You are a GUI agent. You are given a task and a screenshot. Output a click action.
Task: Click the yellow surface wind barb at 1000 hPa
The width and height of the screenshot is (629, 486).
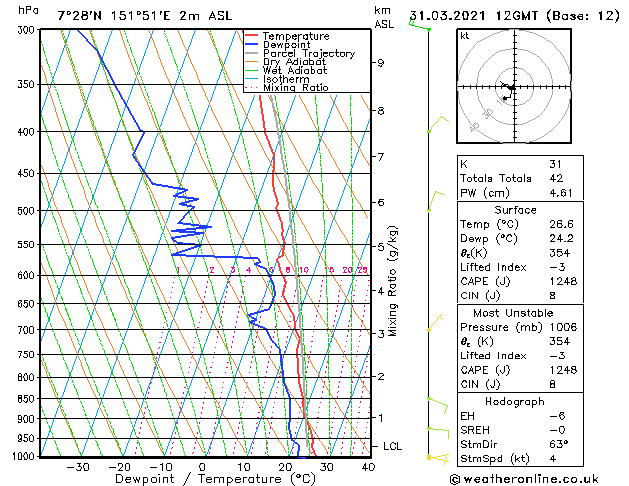pos(438,458)
